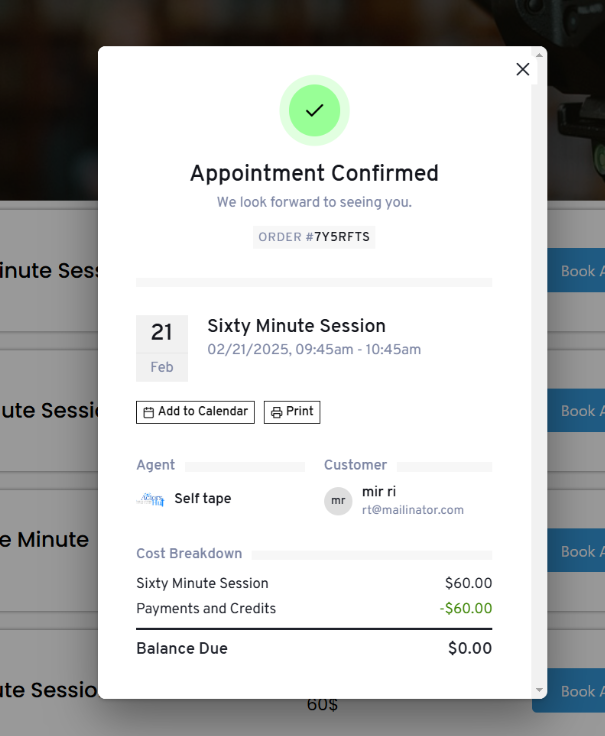Click the third Book button on right

pyautogui.click(x=576, y=551)
